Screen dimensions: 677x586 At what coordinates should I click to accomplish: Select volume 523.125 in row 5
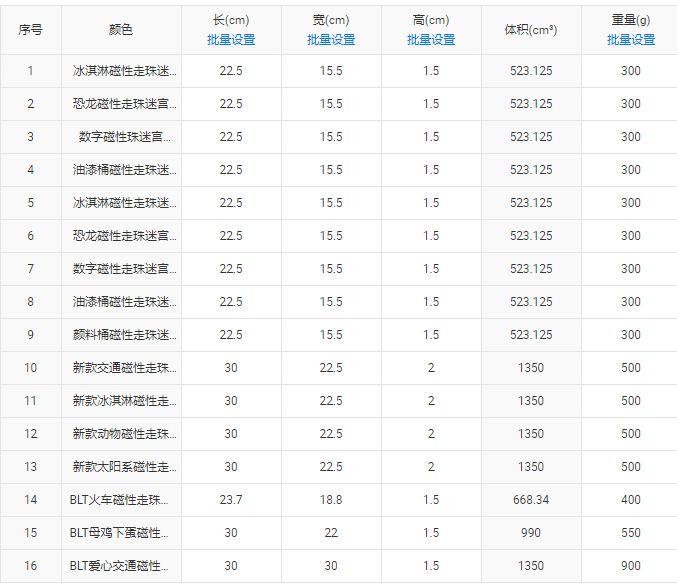[x=531, y=203]
